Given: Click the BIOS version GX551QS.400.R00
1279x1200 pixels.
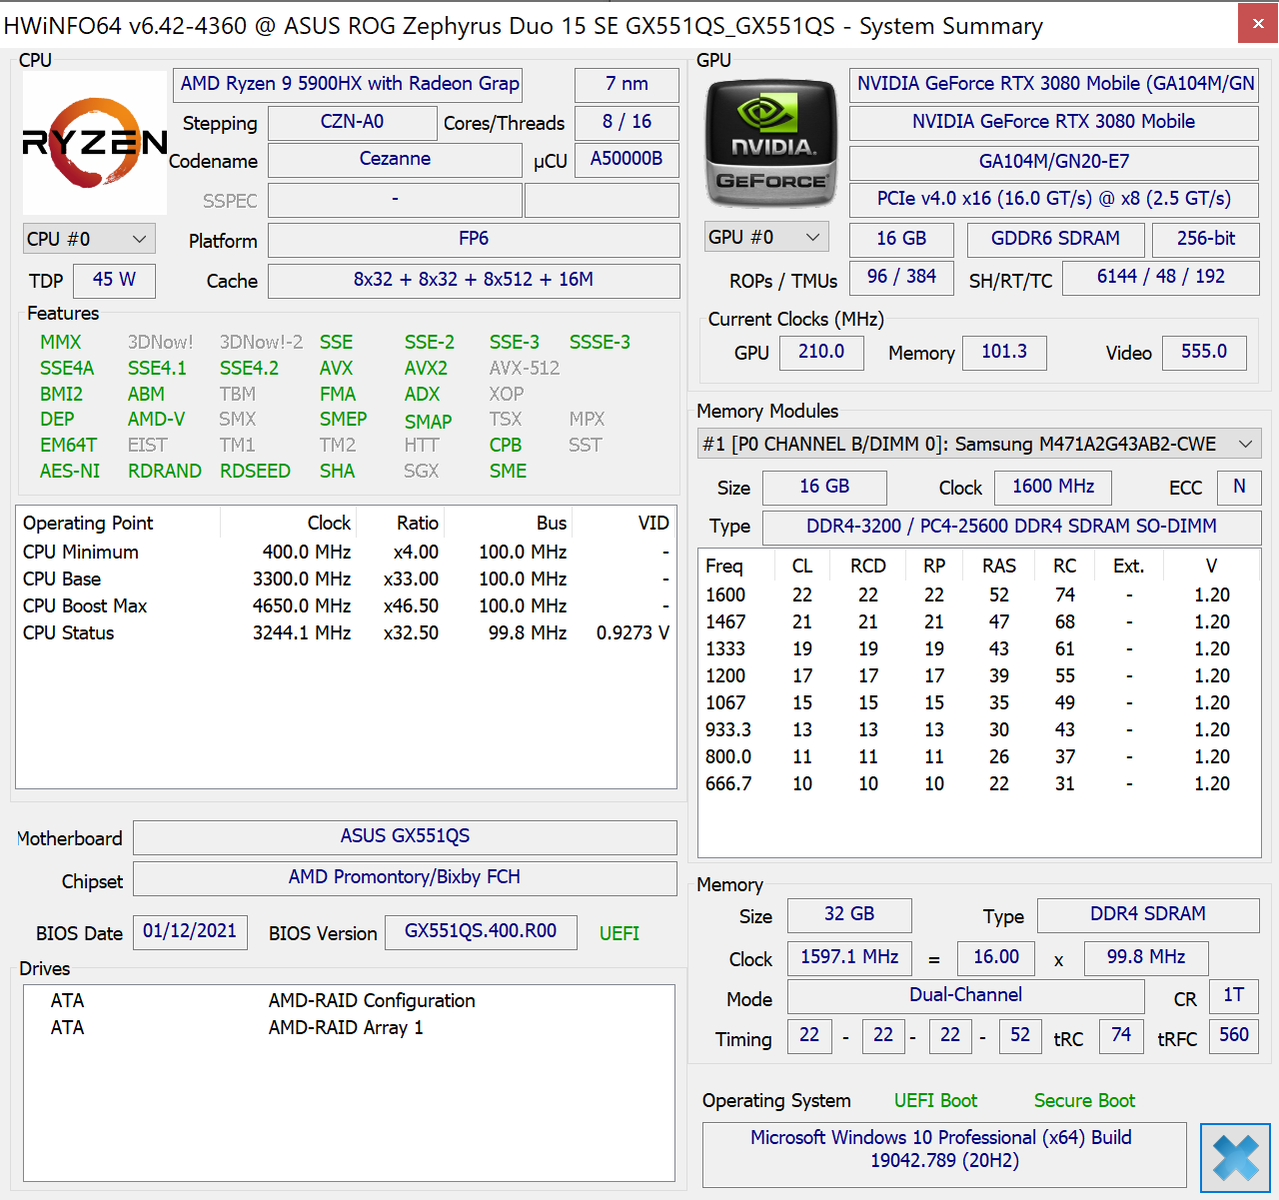Looking at the screenshot, I should coord(481,932).
